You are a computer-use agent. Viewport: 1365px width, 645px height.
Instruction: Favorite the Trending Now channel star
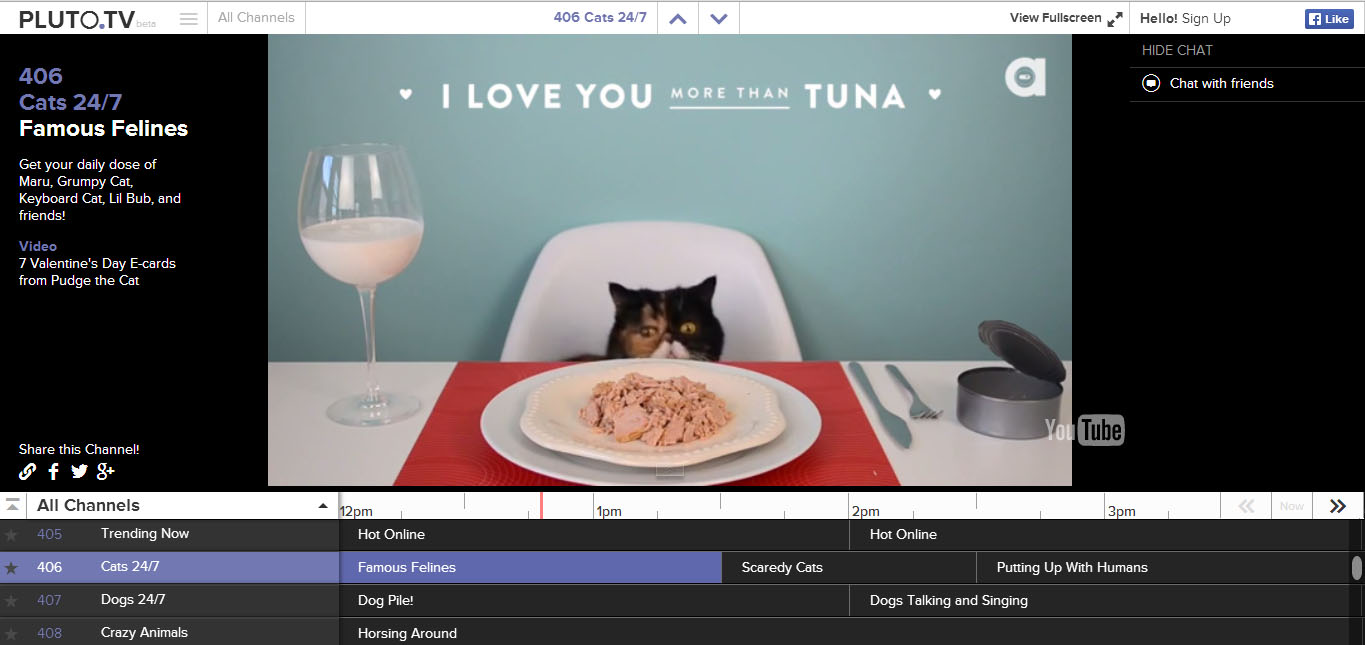[12, 535]
